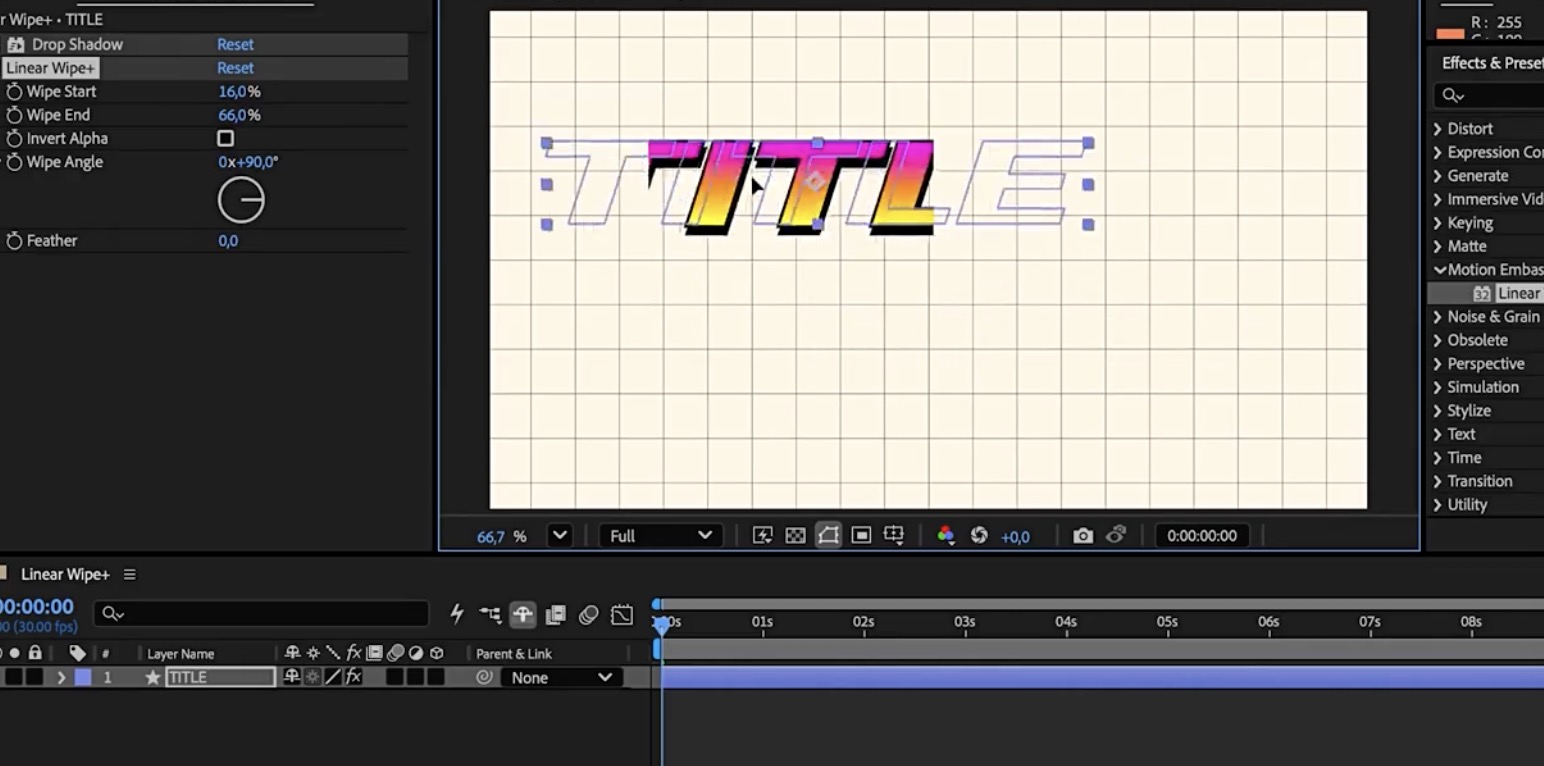Toggle the Feather stopwatch

14,241
